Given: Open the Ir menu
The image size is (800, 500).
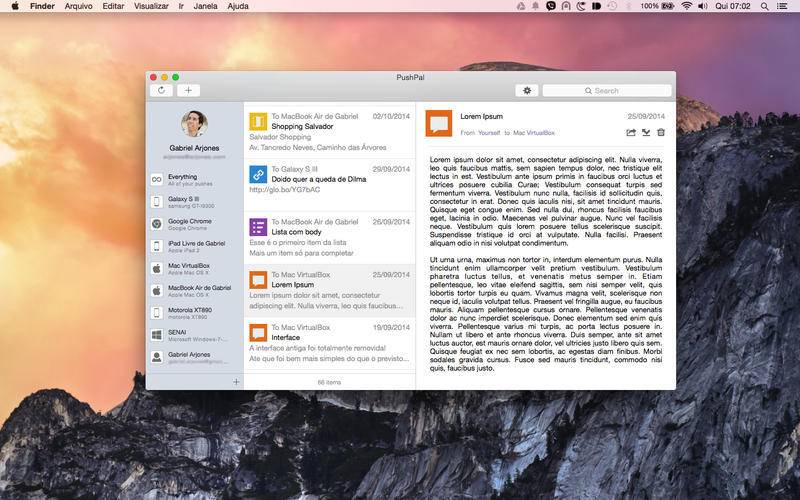Looking at the screenshot, I should click(181, 6).
